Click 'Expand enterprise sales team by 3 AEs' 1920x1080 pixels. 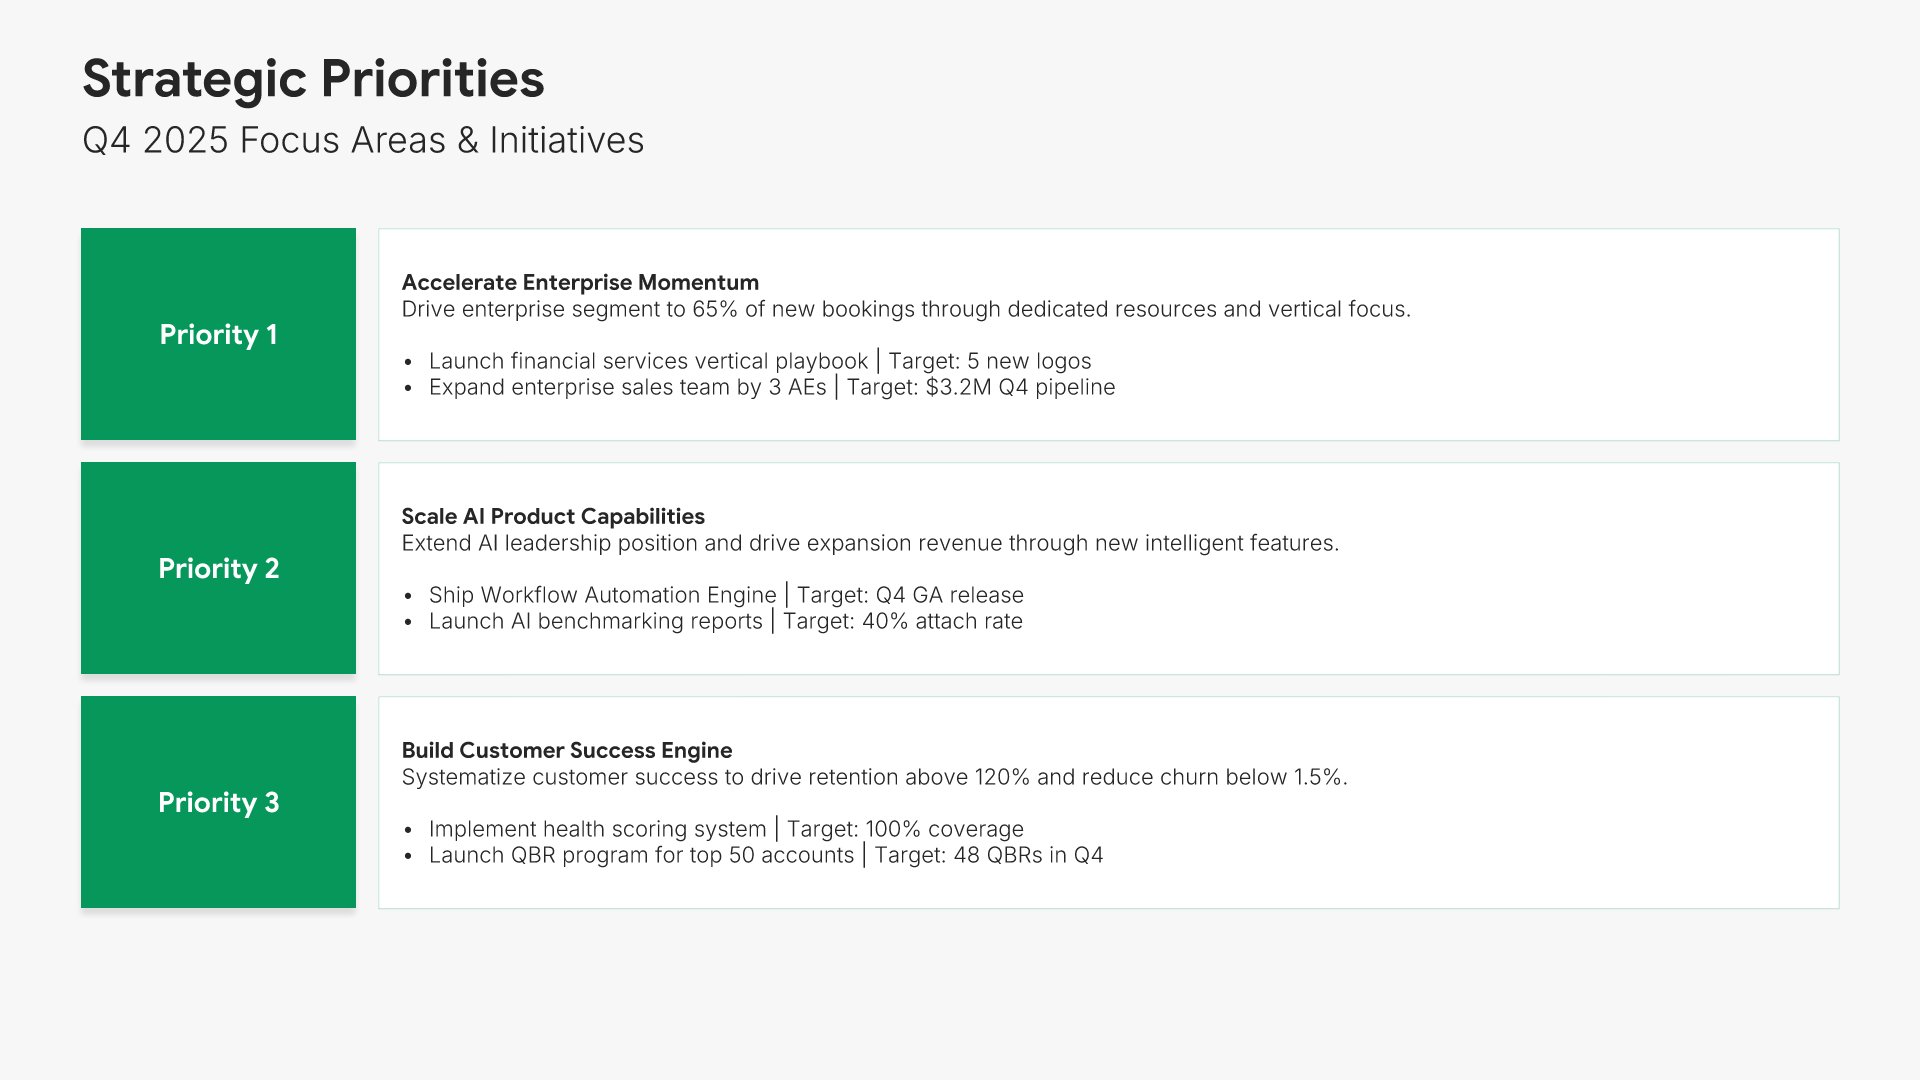tap(627, 388)
